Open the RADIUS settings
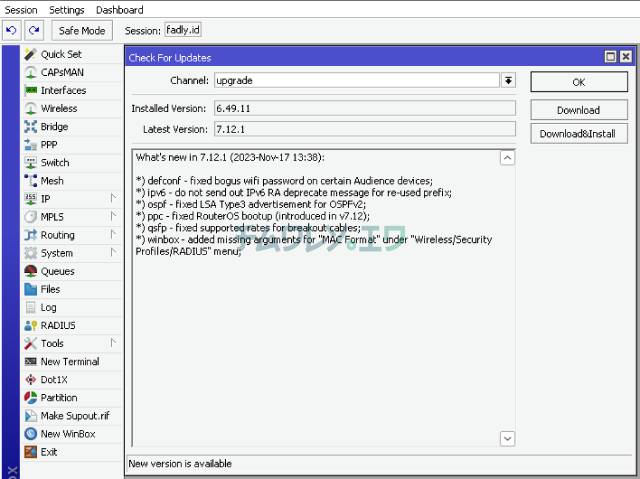640x479 pixels. click(x=57, y=325)
